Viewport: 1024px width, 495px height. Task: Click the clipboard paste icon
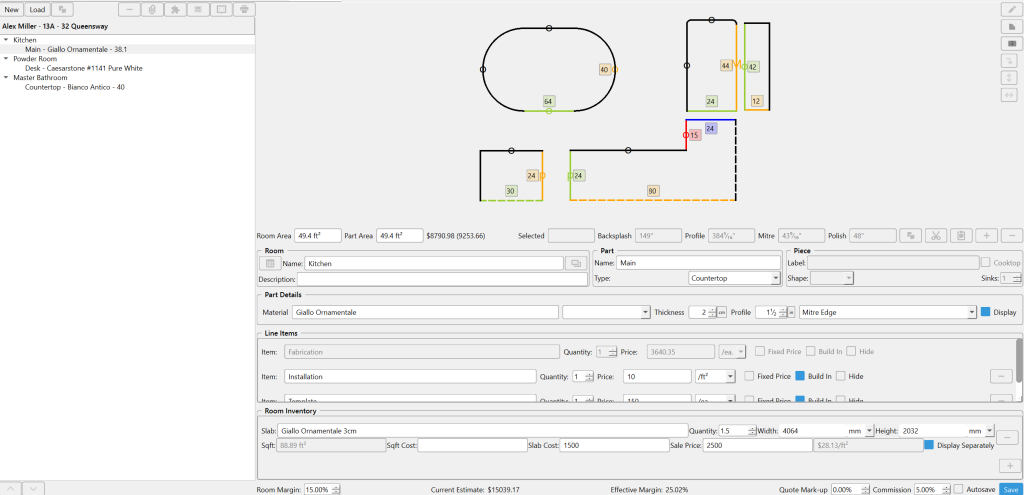point(960,236)
